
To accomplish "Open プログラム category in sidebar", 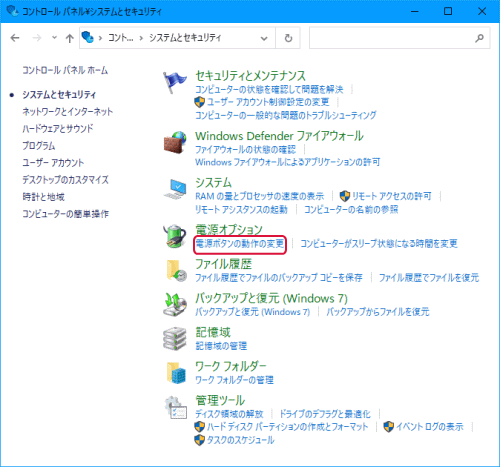I will pos(39,146).
